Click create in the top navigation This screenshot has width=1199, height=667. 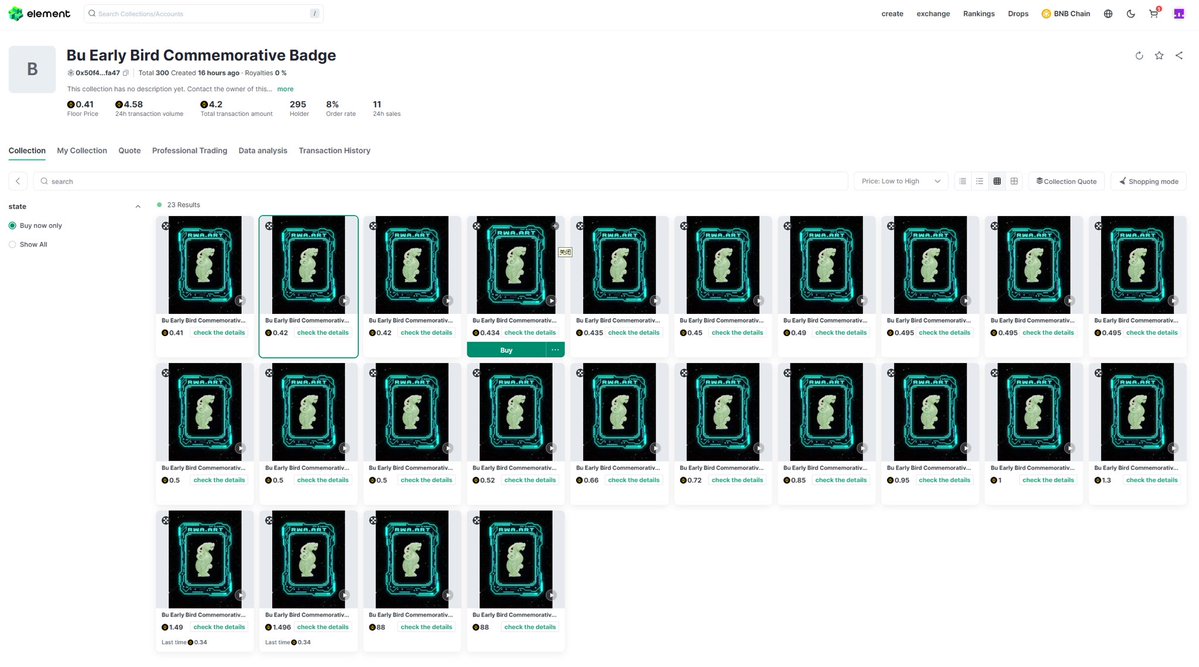[892, 14]
